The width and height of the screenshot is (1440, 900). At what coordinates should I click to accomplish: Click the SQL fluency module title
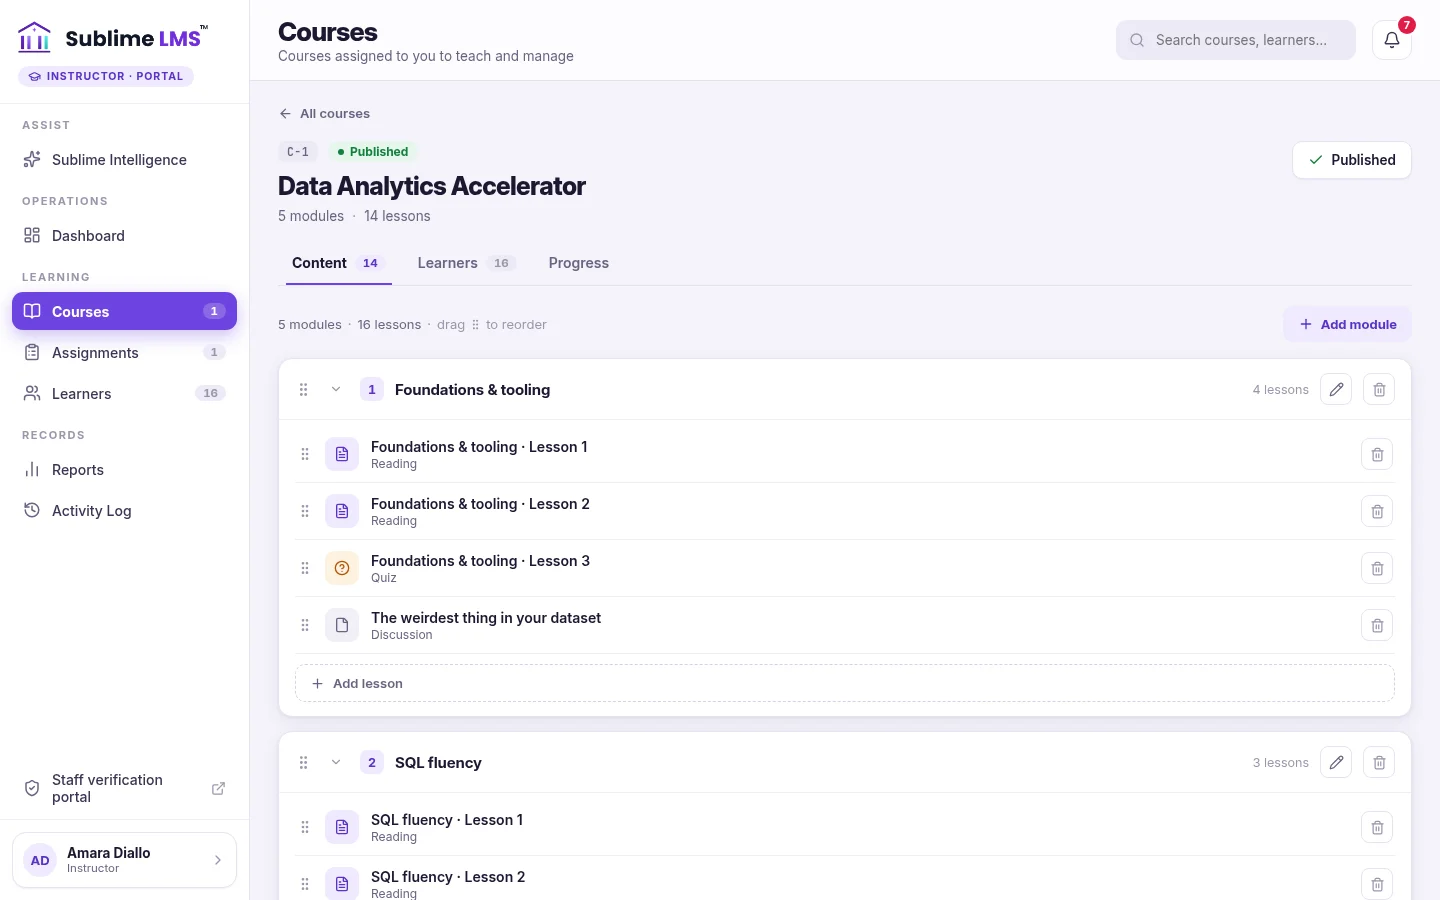coord(438,763)
